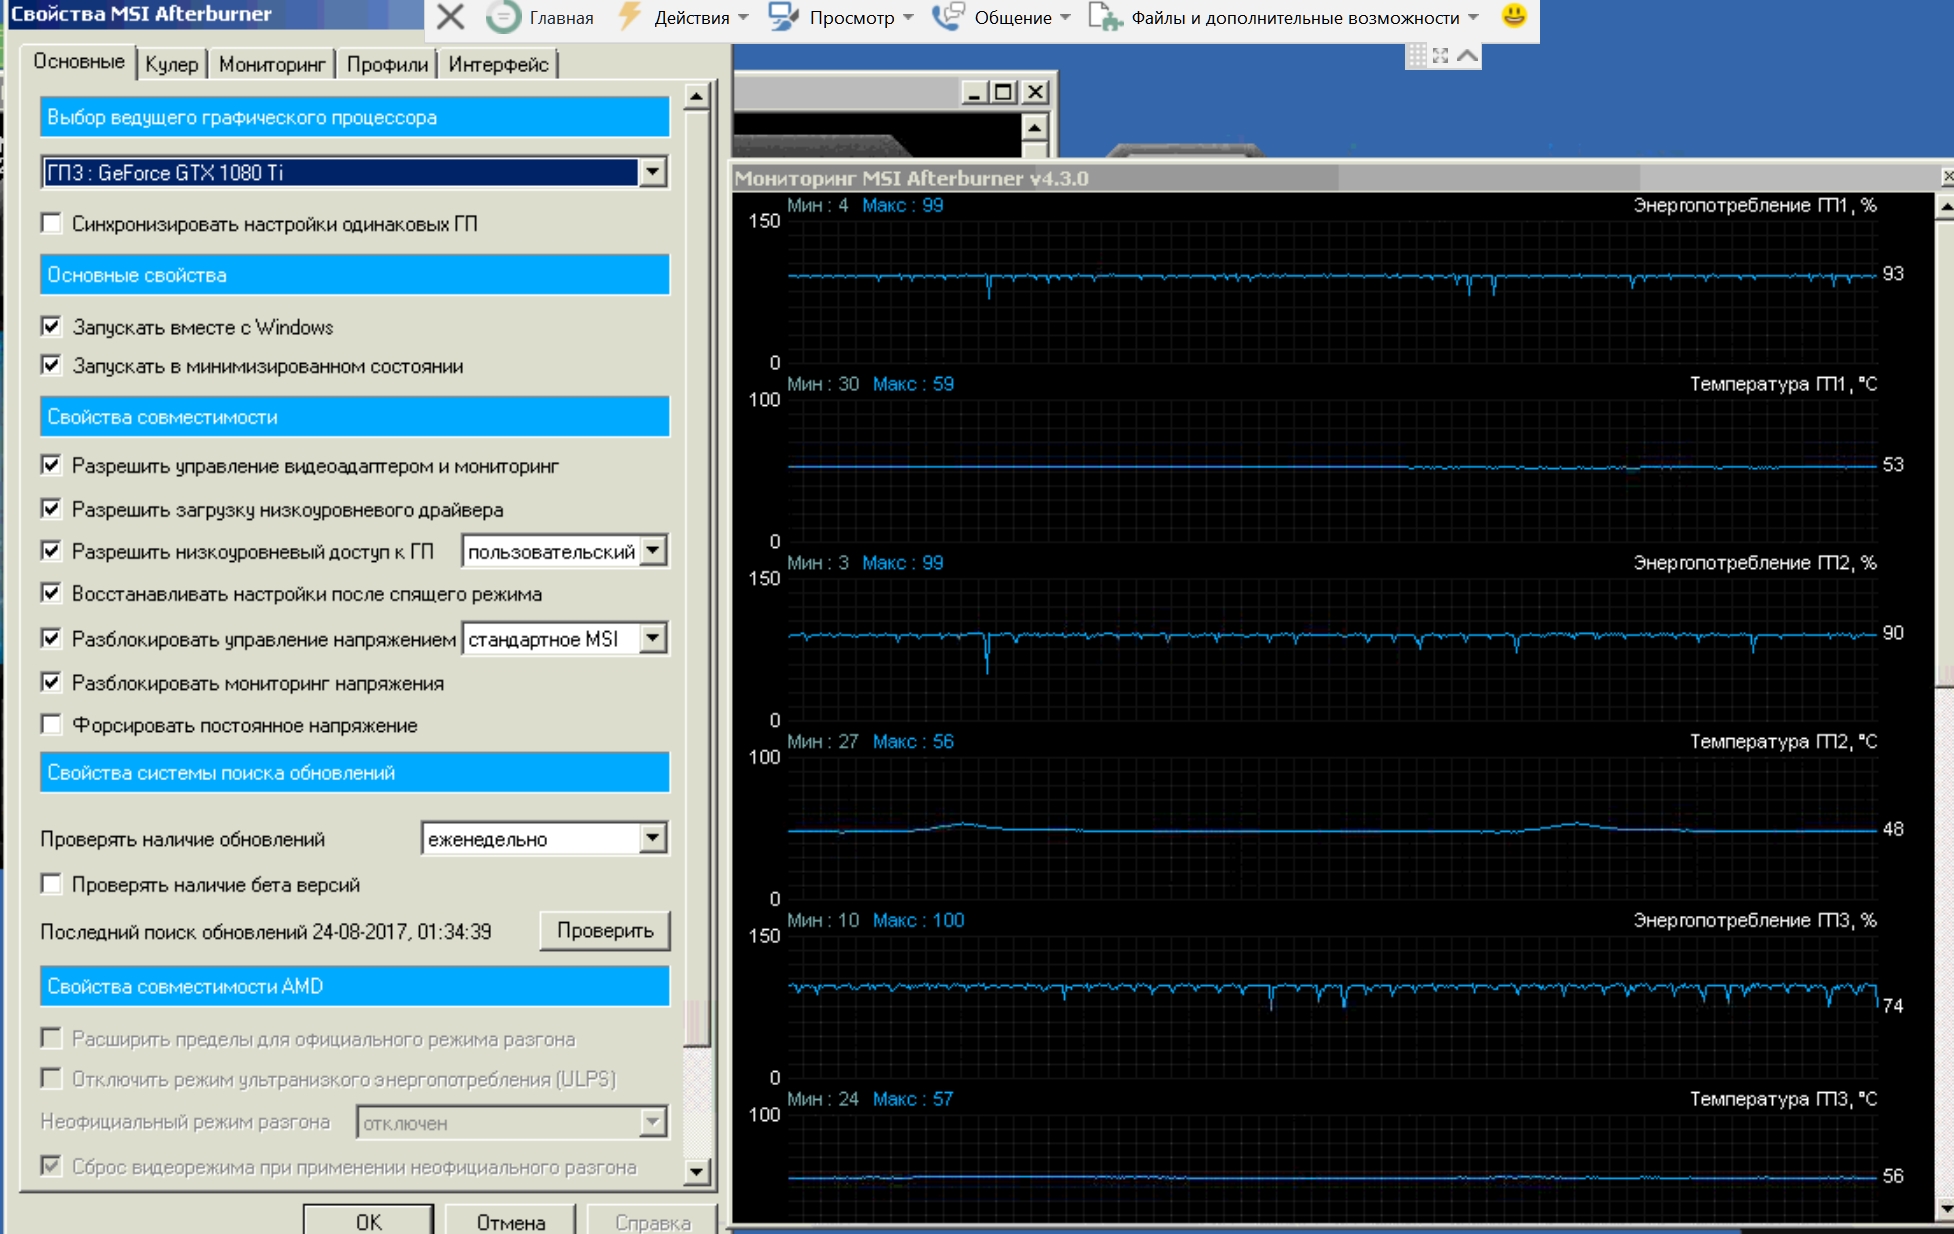
Task: Toggle Разрешить низкоуровневый доступ к ГП checkbox
Action: point(51,551)
